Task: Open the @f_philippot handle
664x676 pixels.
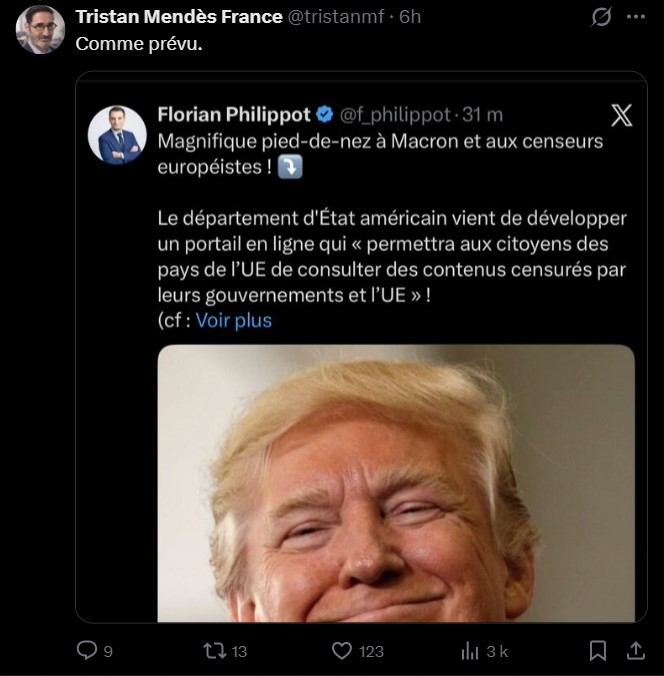Action: pos(397,115)
